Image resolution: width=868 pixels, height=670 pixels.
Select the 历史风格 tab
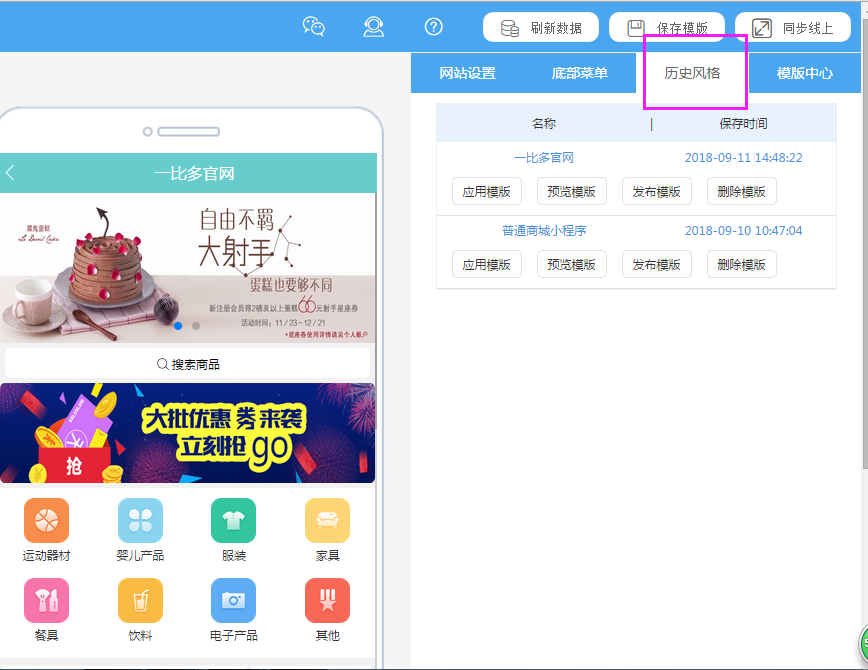[x=692, y=73]
